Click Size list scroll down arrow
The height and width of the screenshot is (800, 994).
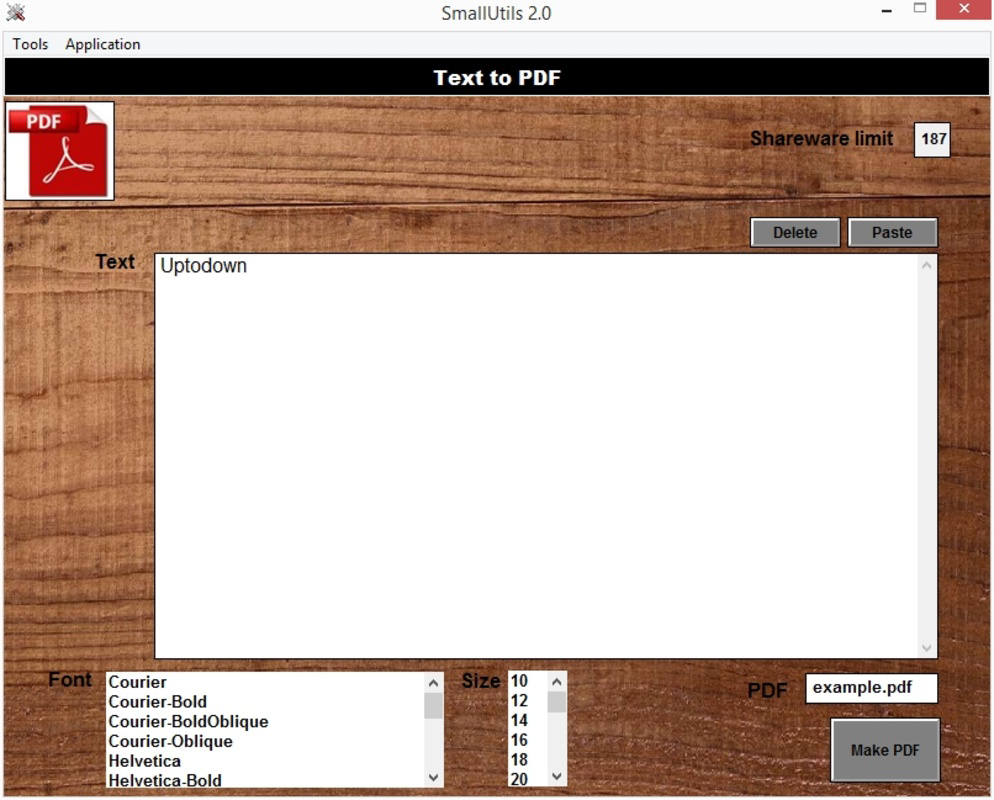(557, 777)
